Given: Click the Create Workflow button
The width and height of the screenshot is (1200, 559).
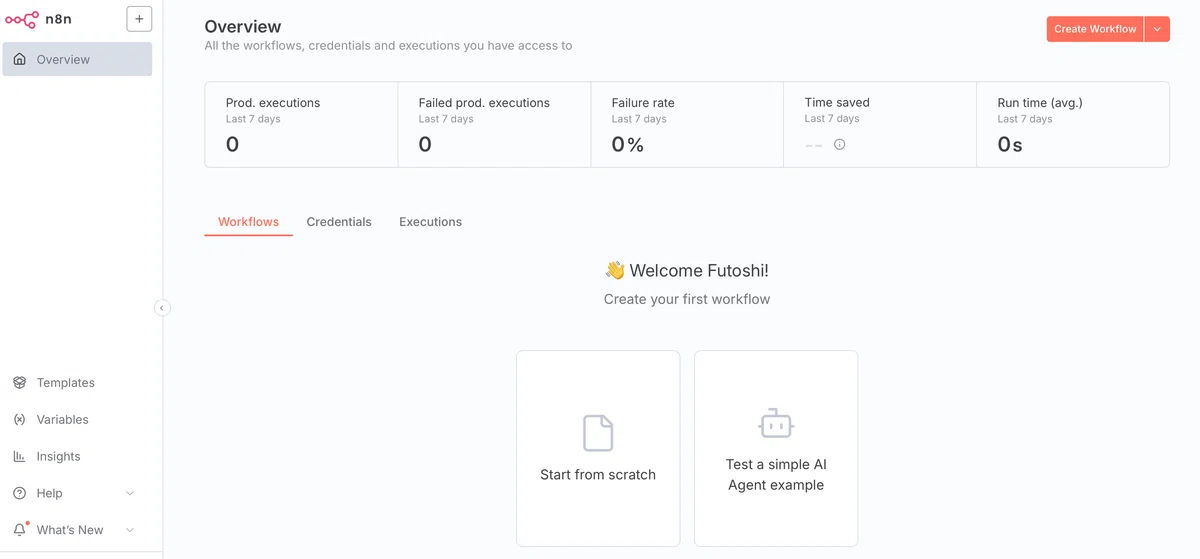Looking at the screenshot, I should [x=1095, y=29].
